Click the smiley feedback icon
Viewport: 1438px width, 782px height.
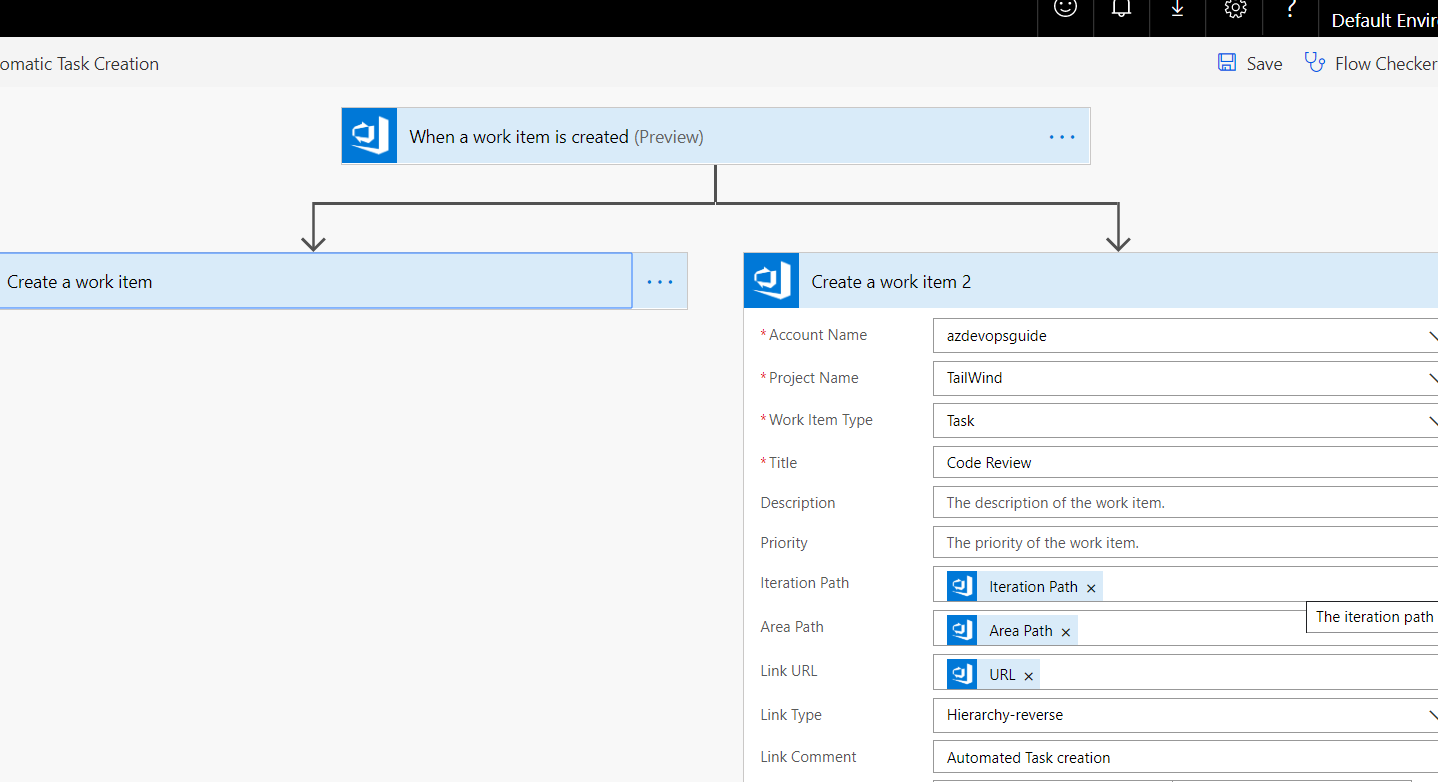click(x=1065, y=8)
